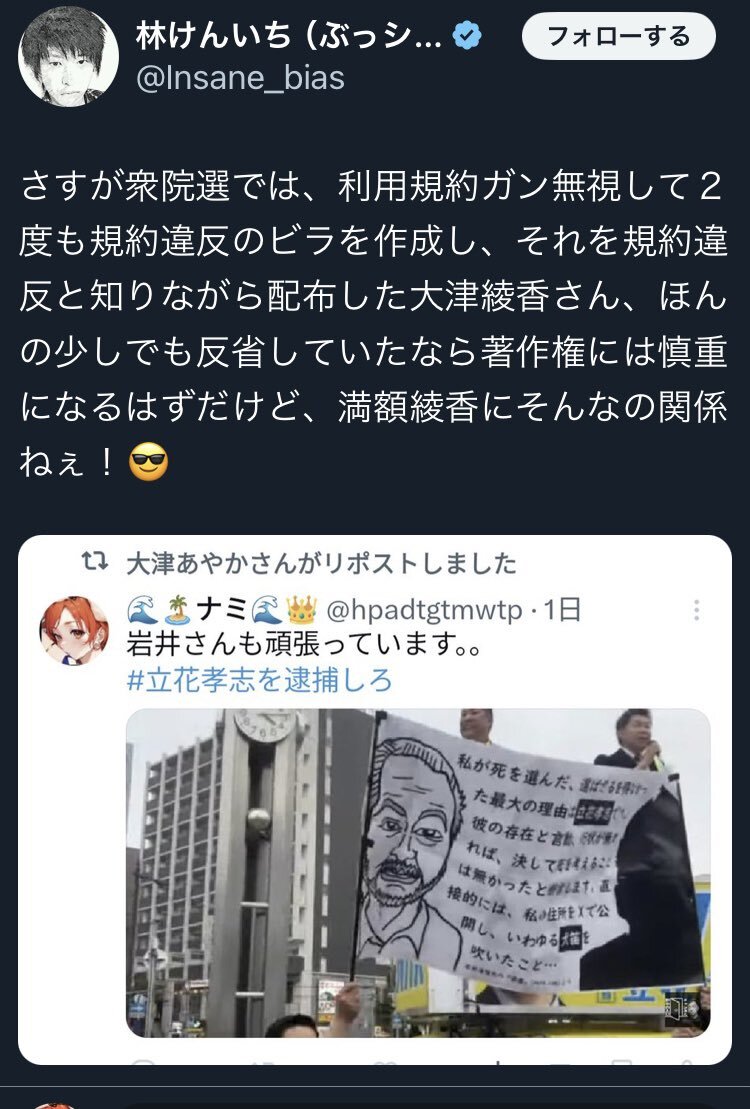Open the street protest video thumbnail
The image size is (750, 1109).
point(418,873)
